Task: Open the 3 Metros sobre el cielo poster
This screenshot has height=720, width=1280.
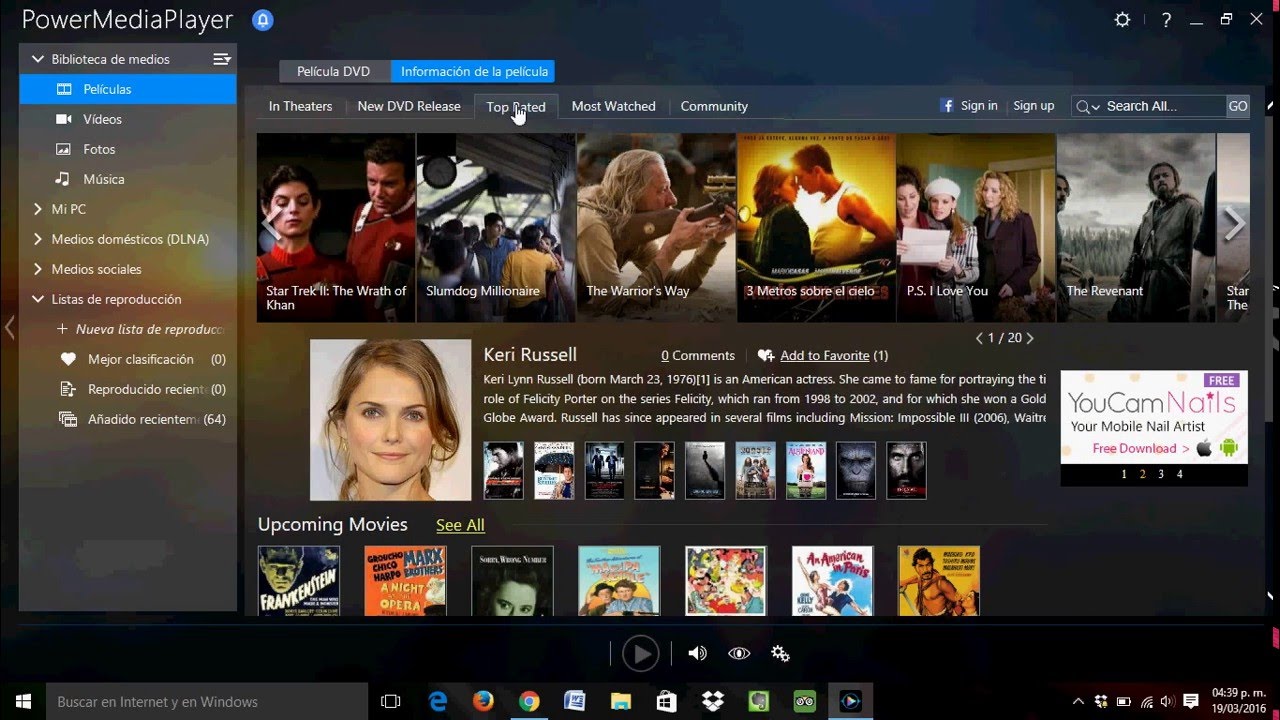Action: pos(816,227)
